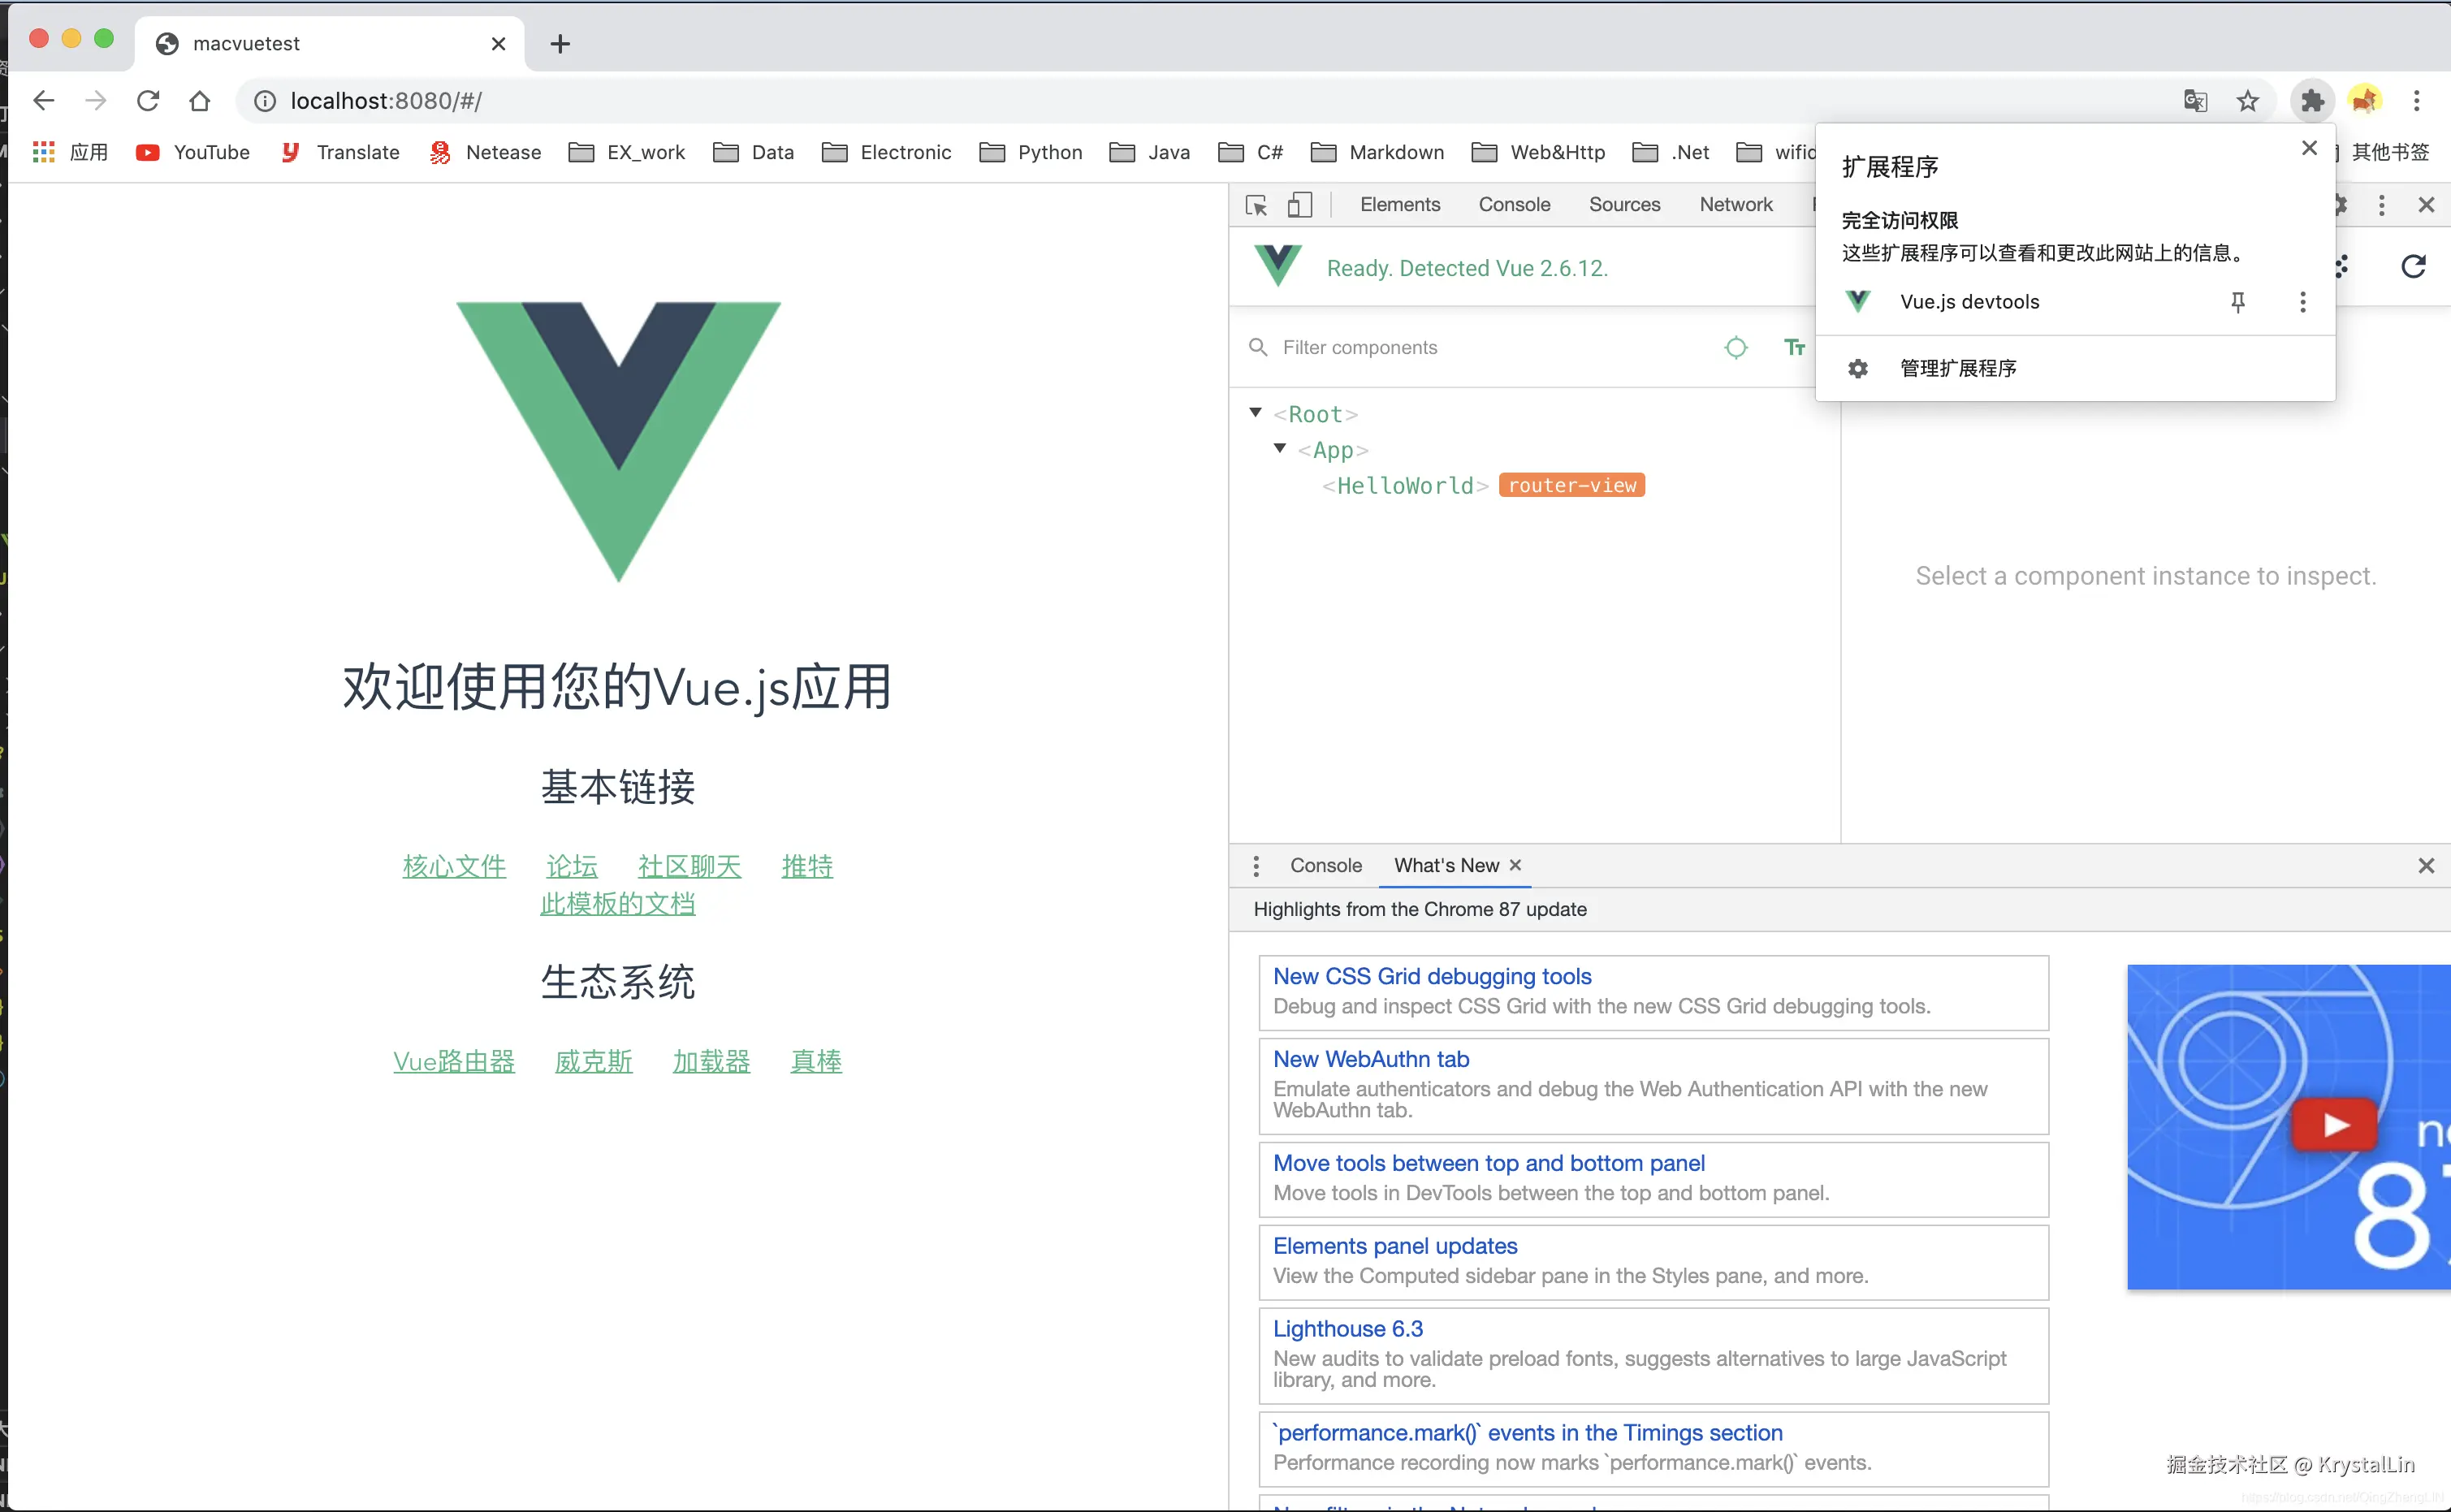Click the Tt component names format icon
Image resolution: width=2451 pixels, height=1512 pixels.
click(1795, 347)
